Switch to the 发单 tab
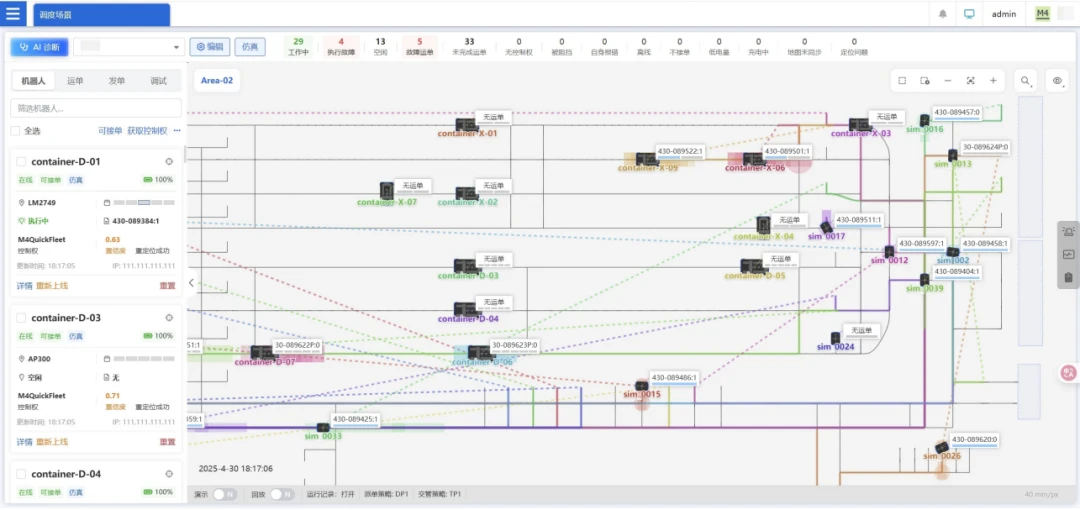1080x510 pixels. [116, 81]
